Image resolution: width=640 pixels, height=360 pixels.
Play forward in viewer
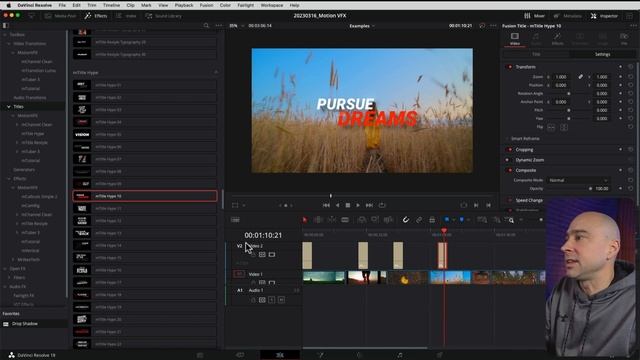click(358, 205)
